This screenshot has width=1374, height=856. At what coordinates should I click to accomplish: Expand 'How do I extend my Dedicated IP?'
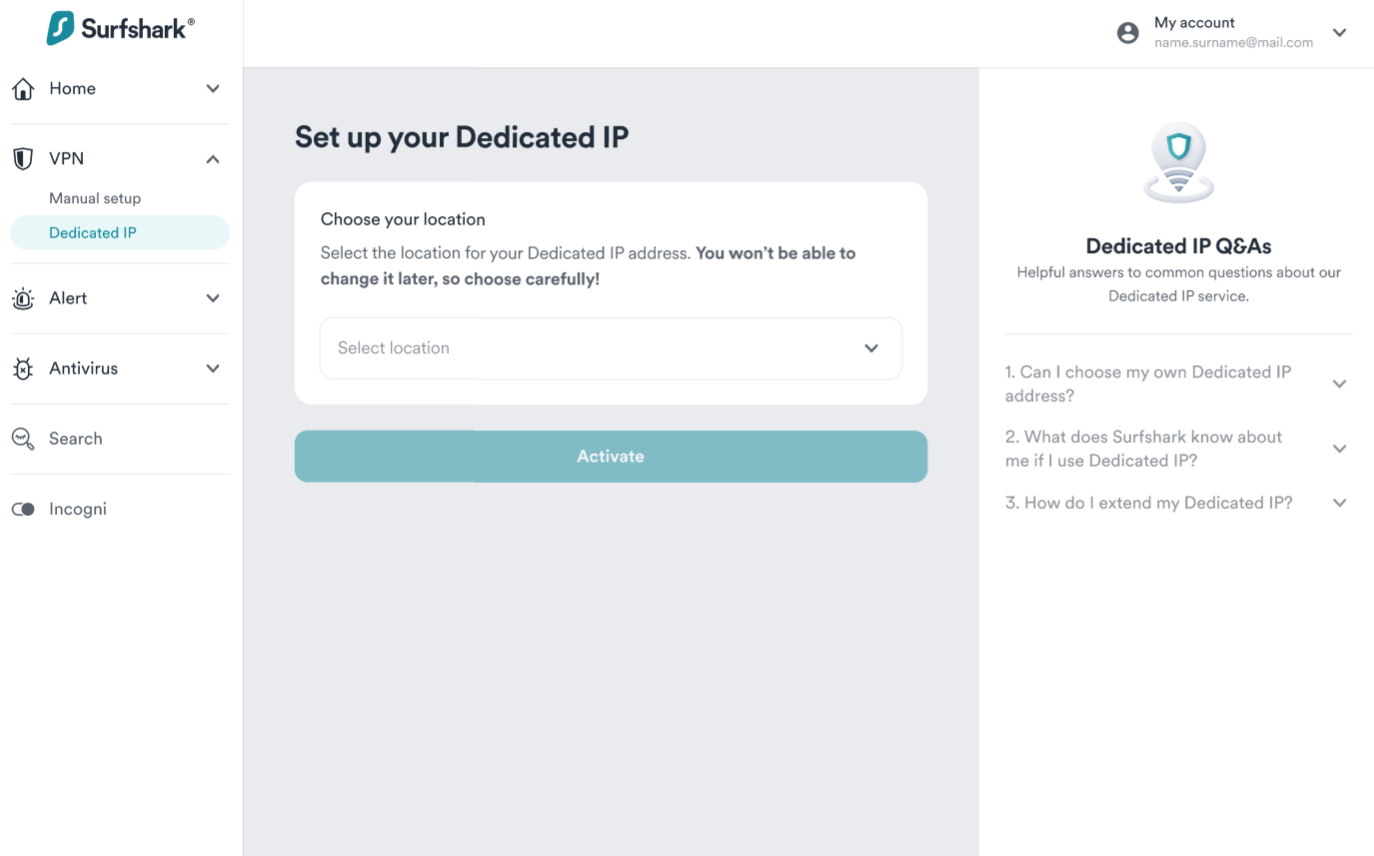[1340, 503]
